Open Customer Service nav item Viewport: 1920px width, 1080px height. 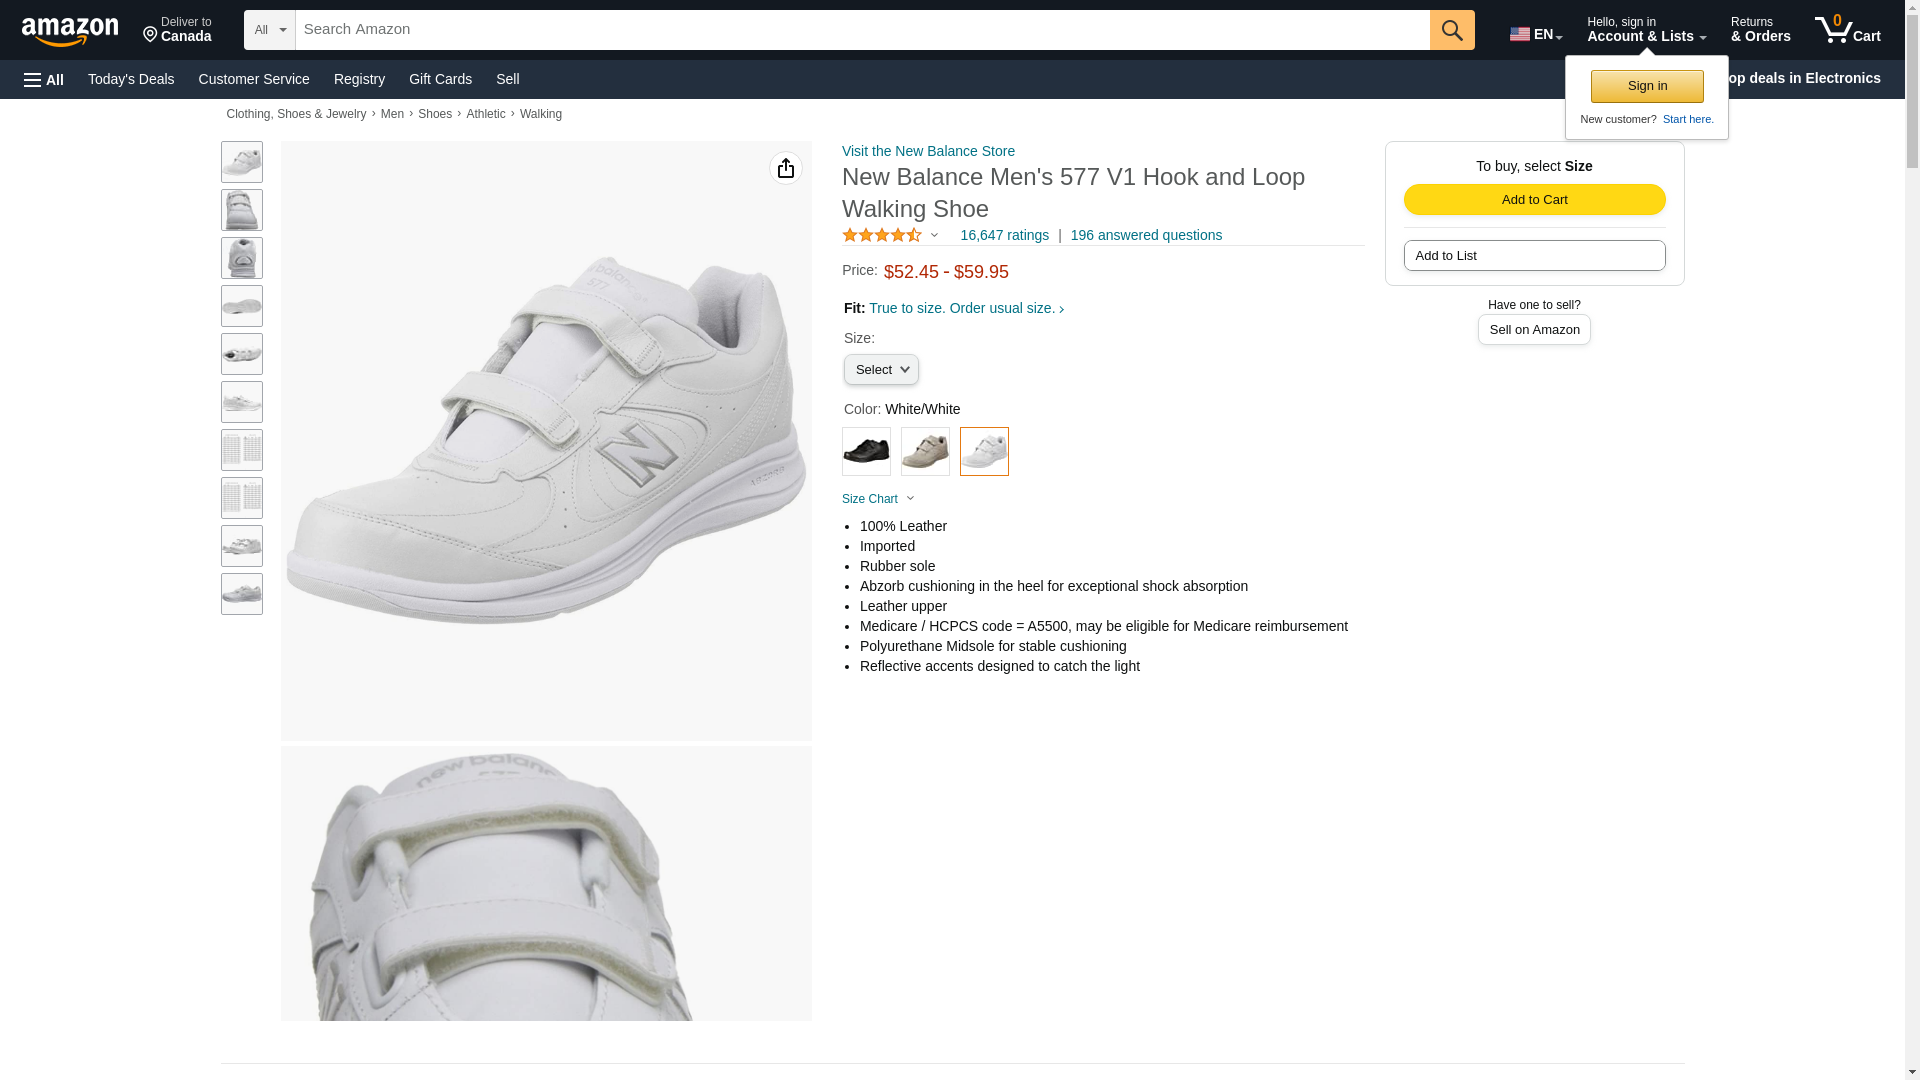tap(254, 79)
